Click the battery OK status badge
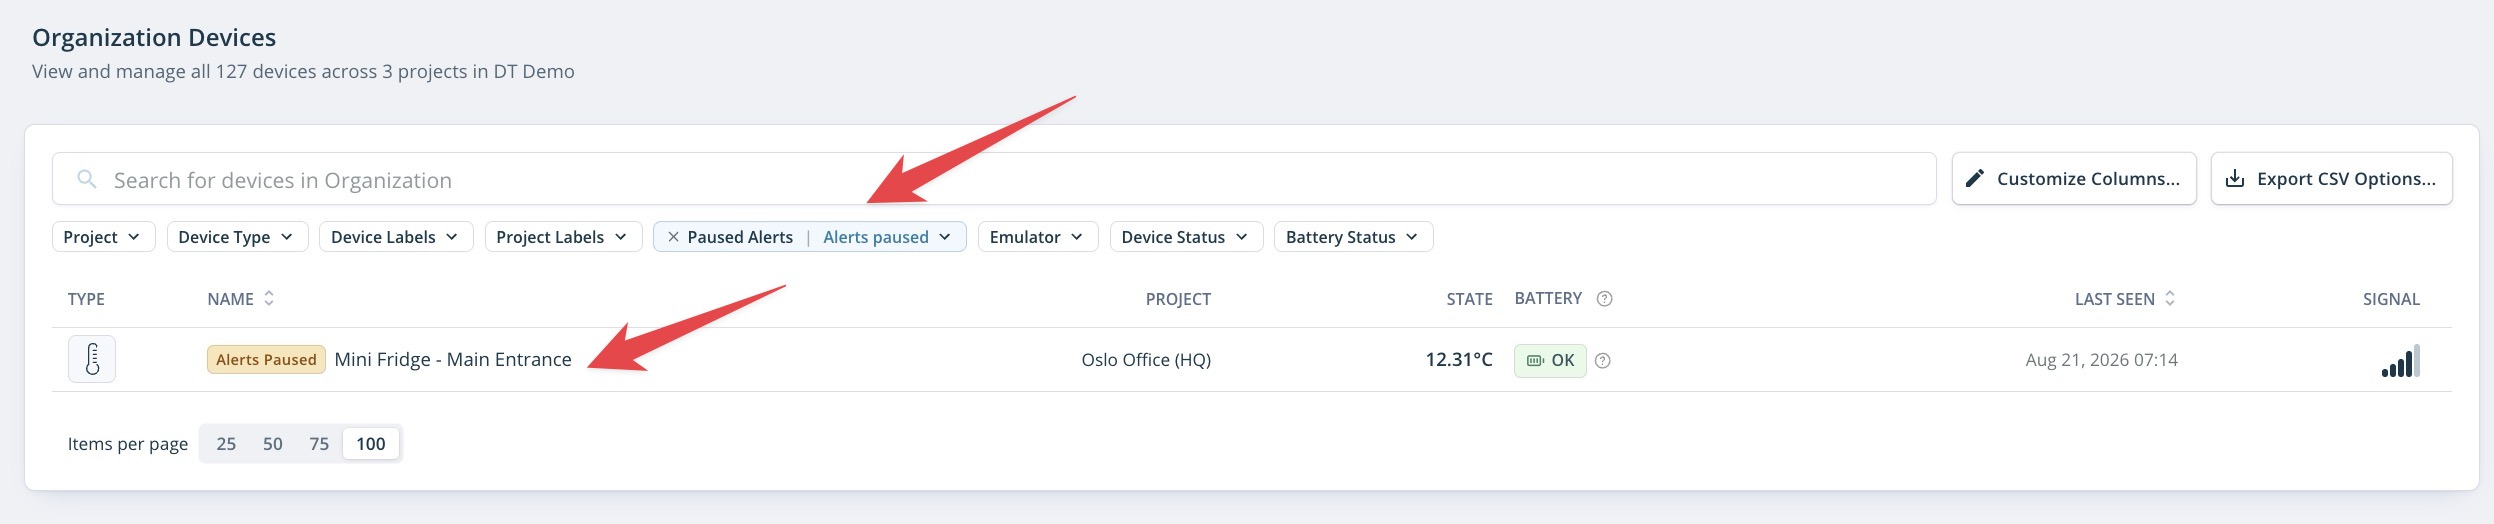The height and width of the screenshot is (524, 2494). pyautogui.click(x=1550, y=361)
